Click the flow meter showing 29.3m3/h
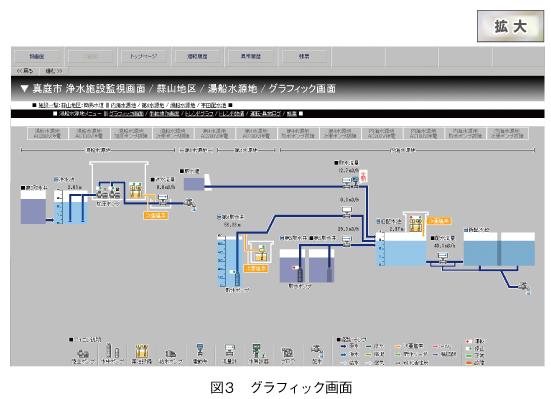The height and width of the screenshot is (399, 551). pyautogui.click(x=347, y=241)
